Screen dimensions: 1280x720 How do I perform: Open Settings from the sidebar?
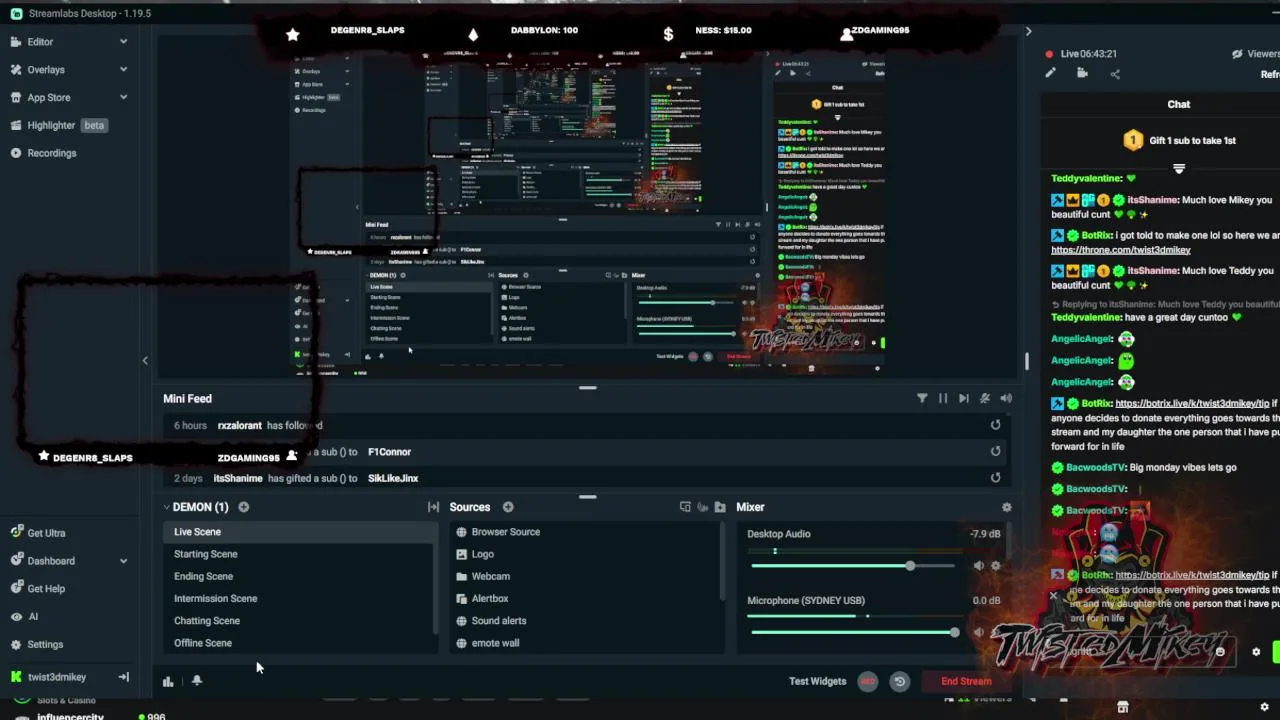[x=45, y=645]
